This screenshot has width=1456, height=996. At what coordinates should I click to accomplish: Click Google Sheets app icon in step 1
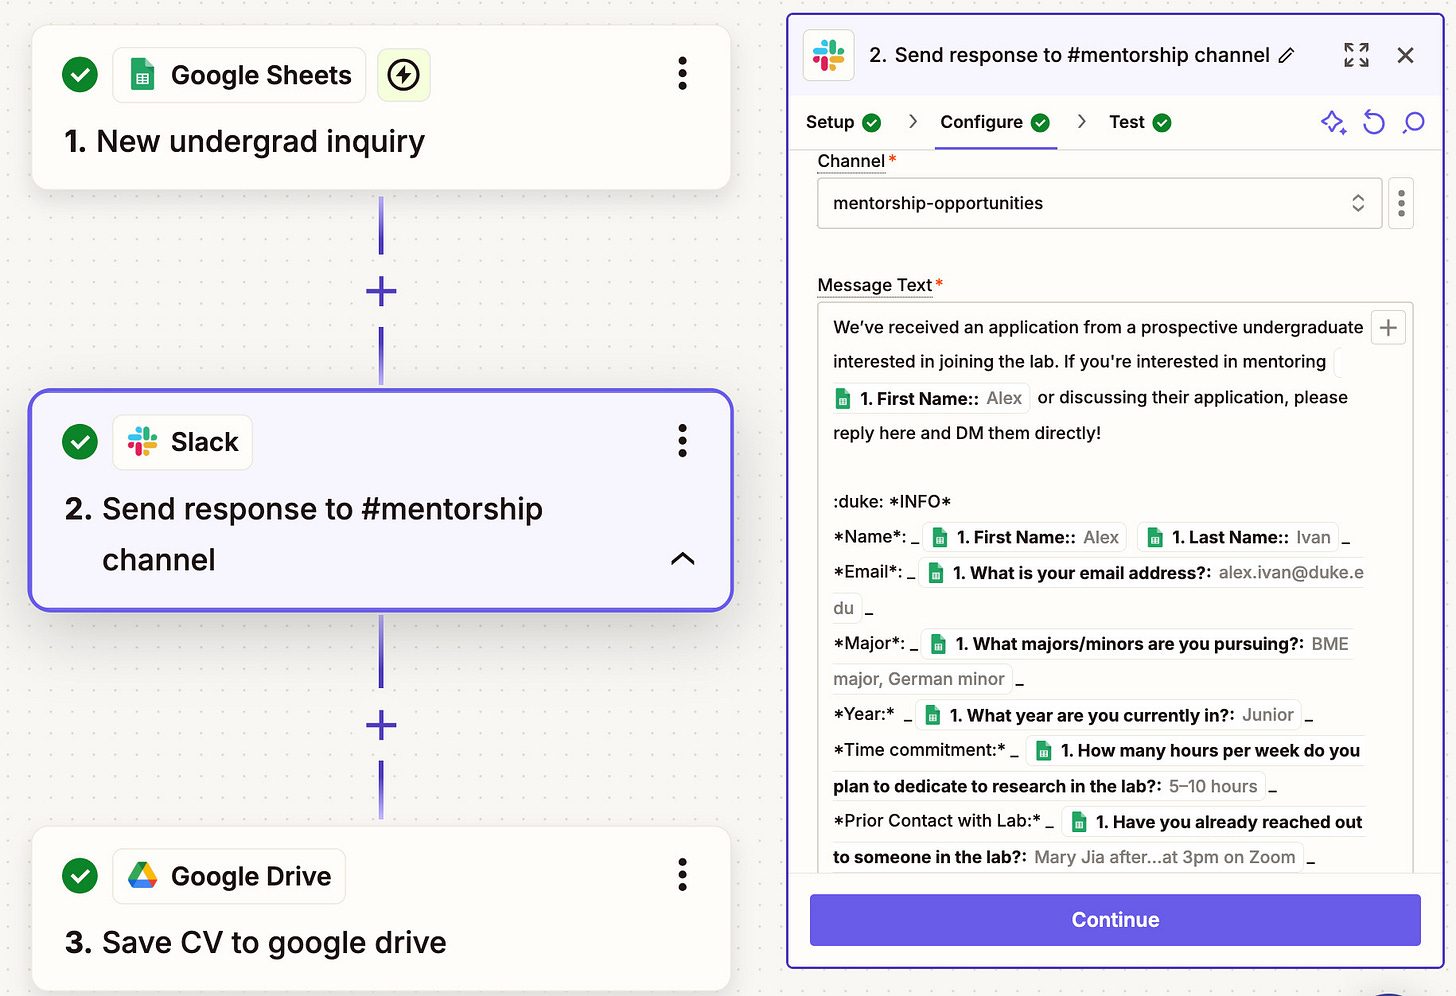(x=142, y=75)
